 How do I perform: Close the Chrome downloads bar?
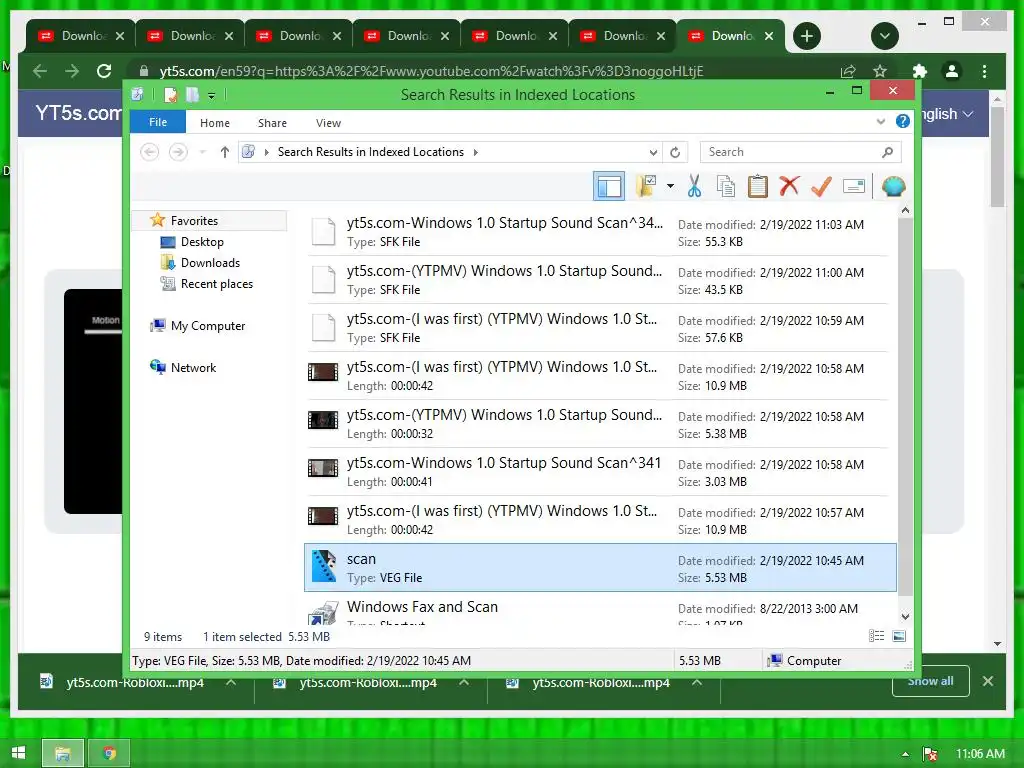(987, 681)
